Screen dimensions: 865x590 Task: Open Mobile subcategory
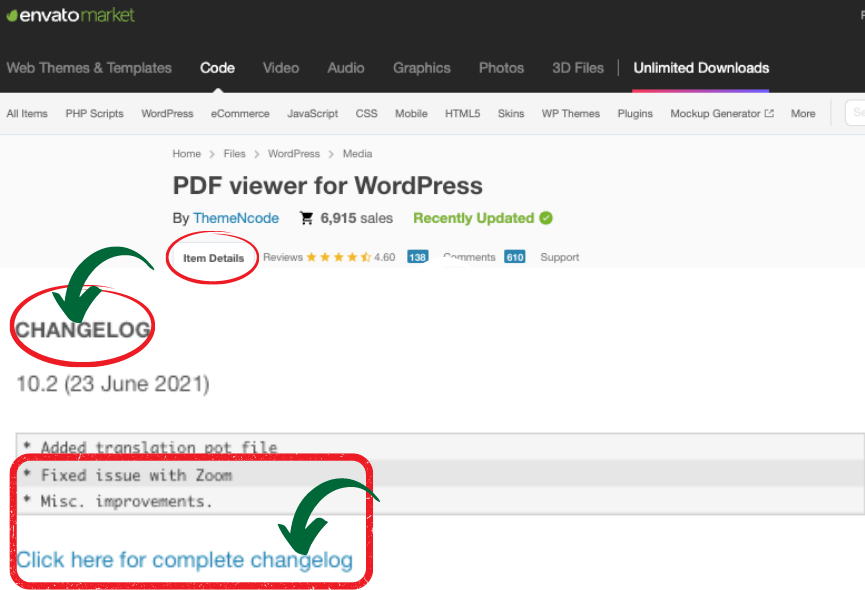click(x=411, y=114)
